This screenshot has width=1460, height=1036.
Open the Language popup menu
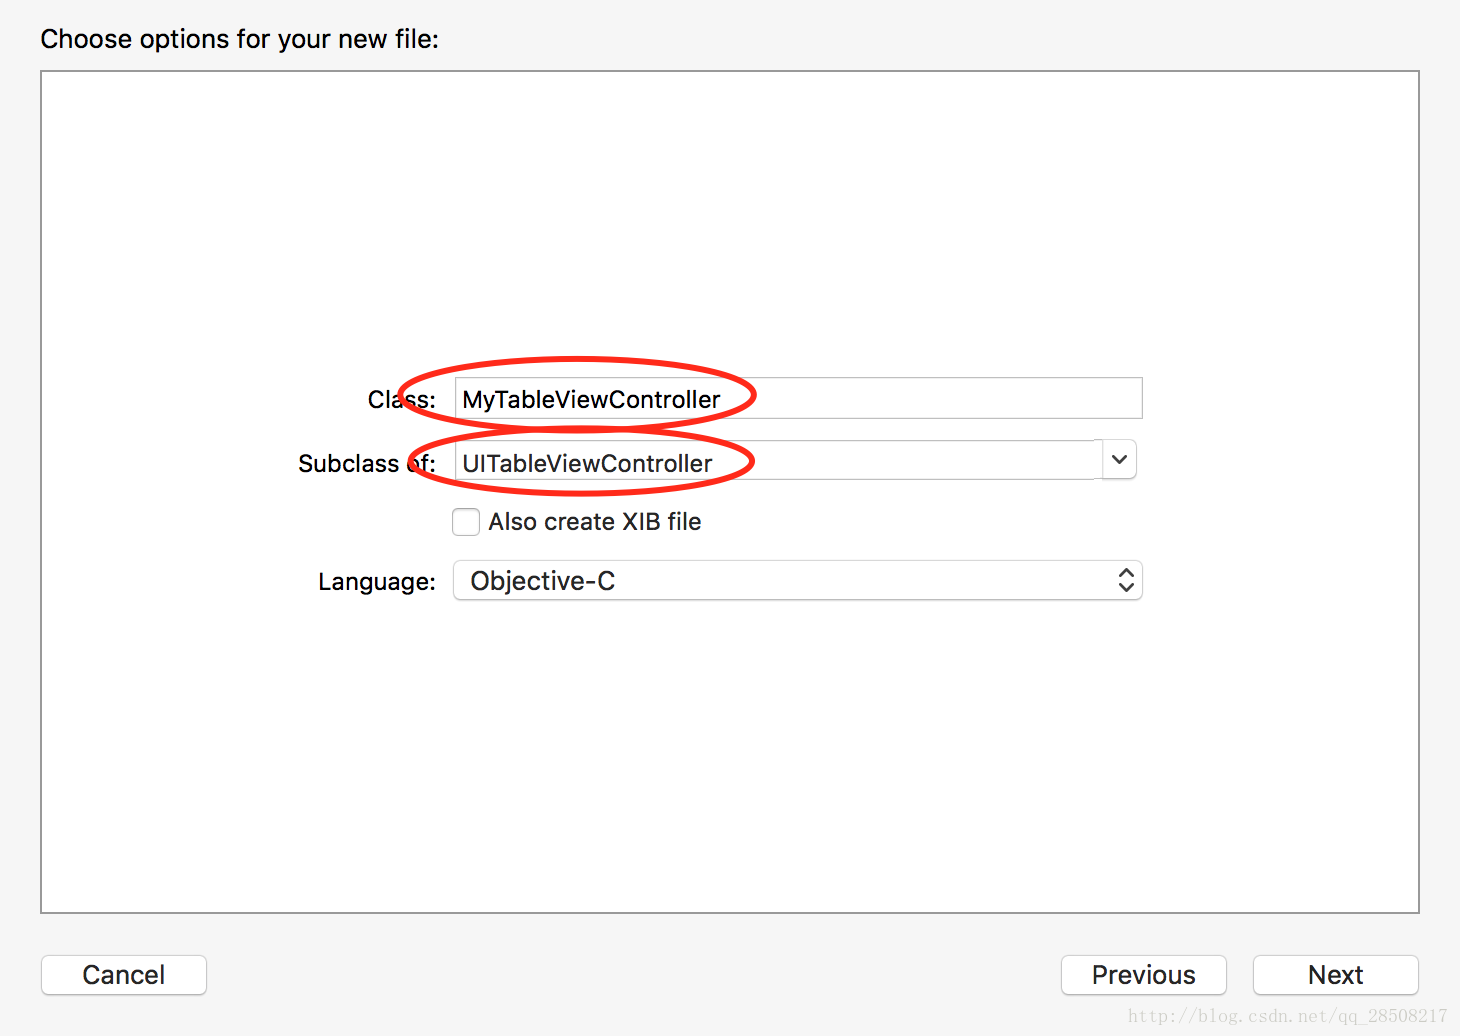(797, 581)
